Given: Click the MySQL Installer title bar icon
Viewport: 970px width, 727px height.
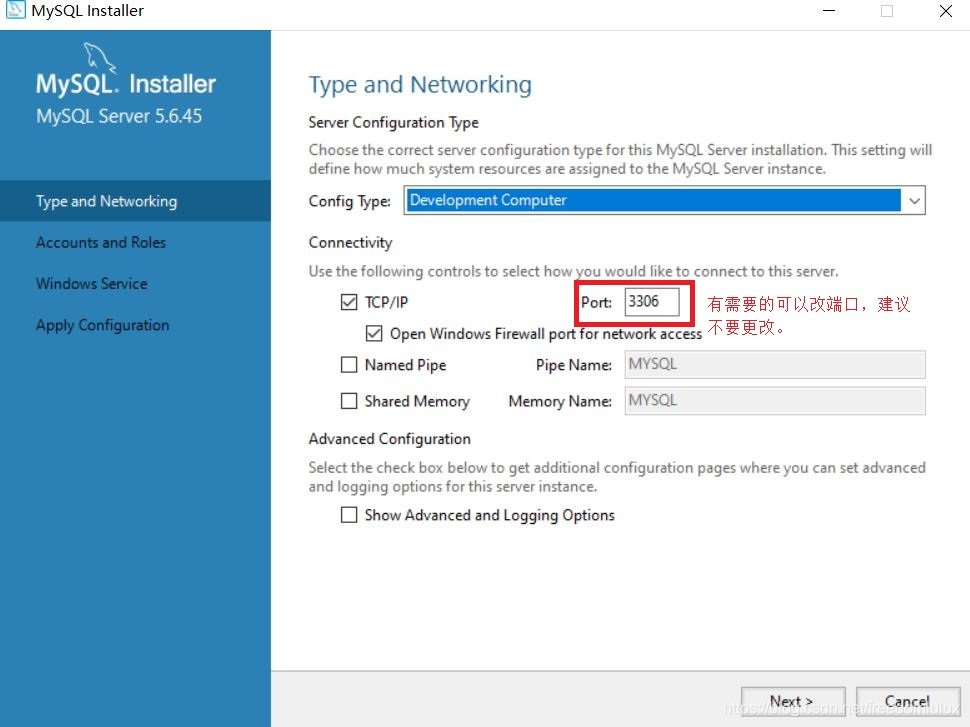Looking at the screenshot, I should point(15,10).
